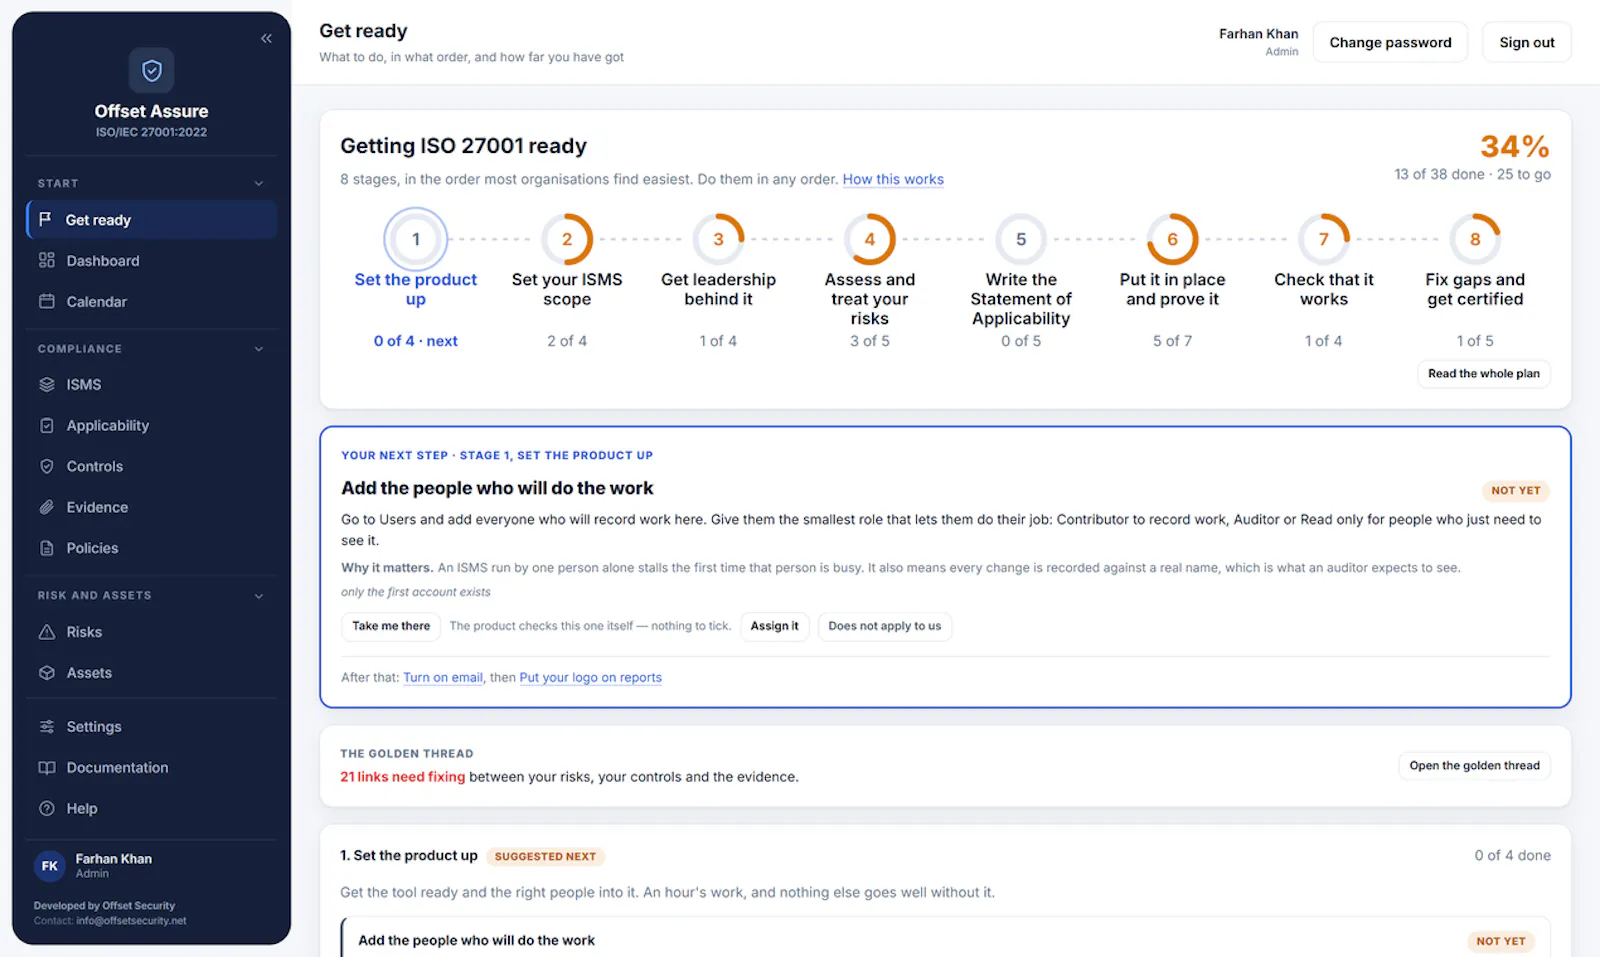Click the Sign out button
Image resolution: width=1600 pixels, height=957 pixels.
(x=1527, y=42)
